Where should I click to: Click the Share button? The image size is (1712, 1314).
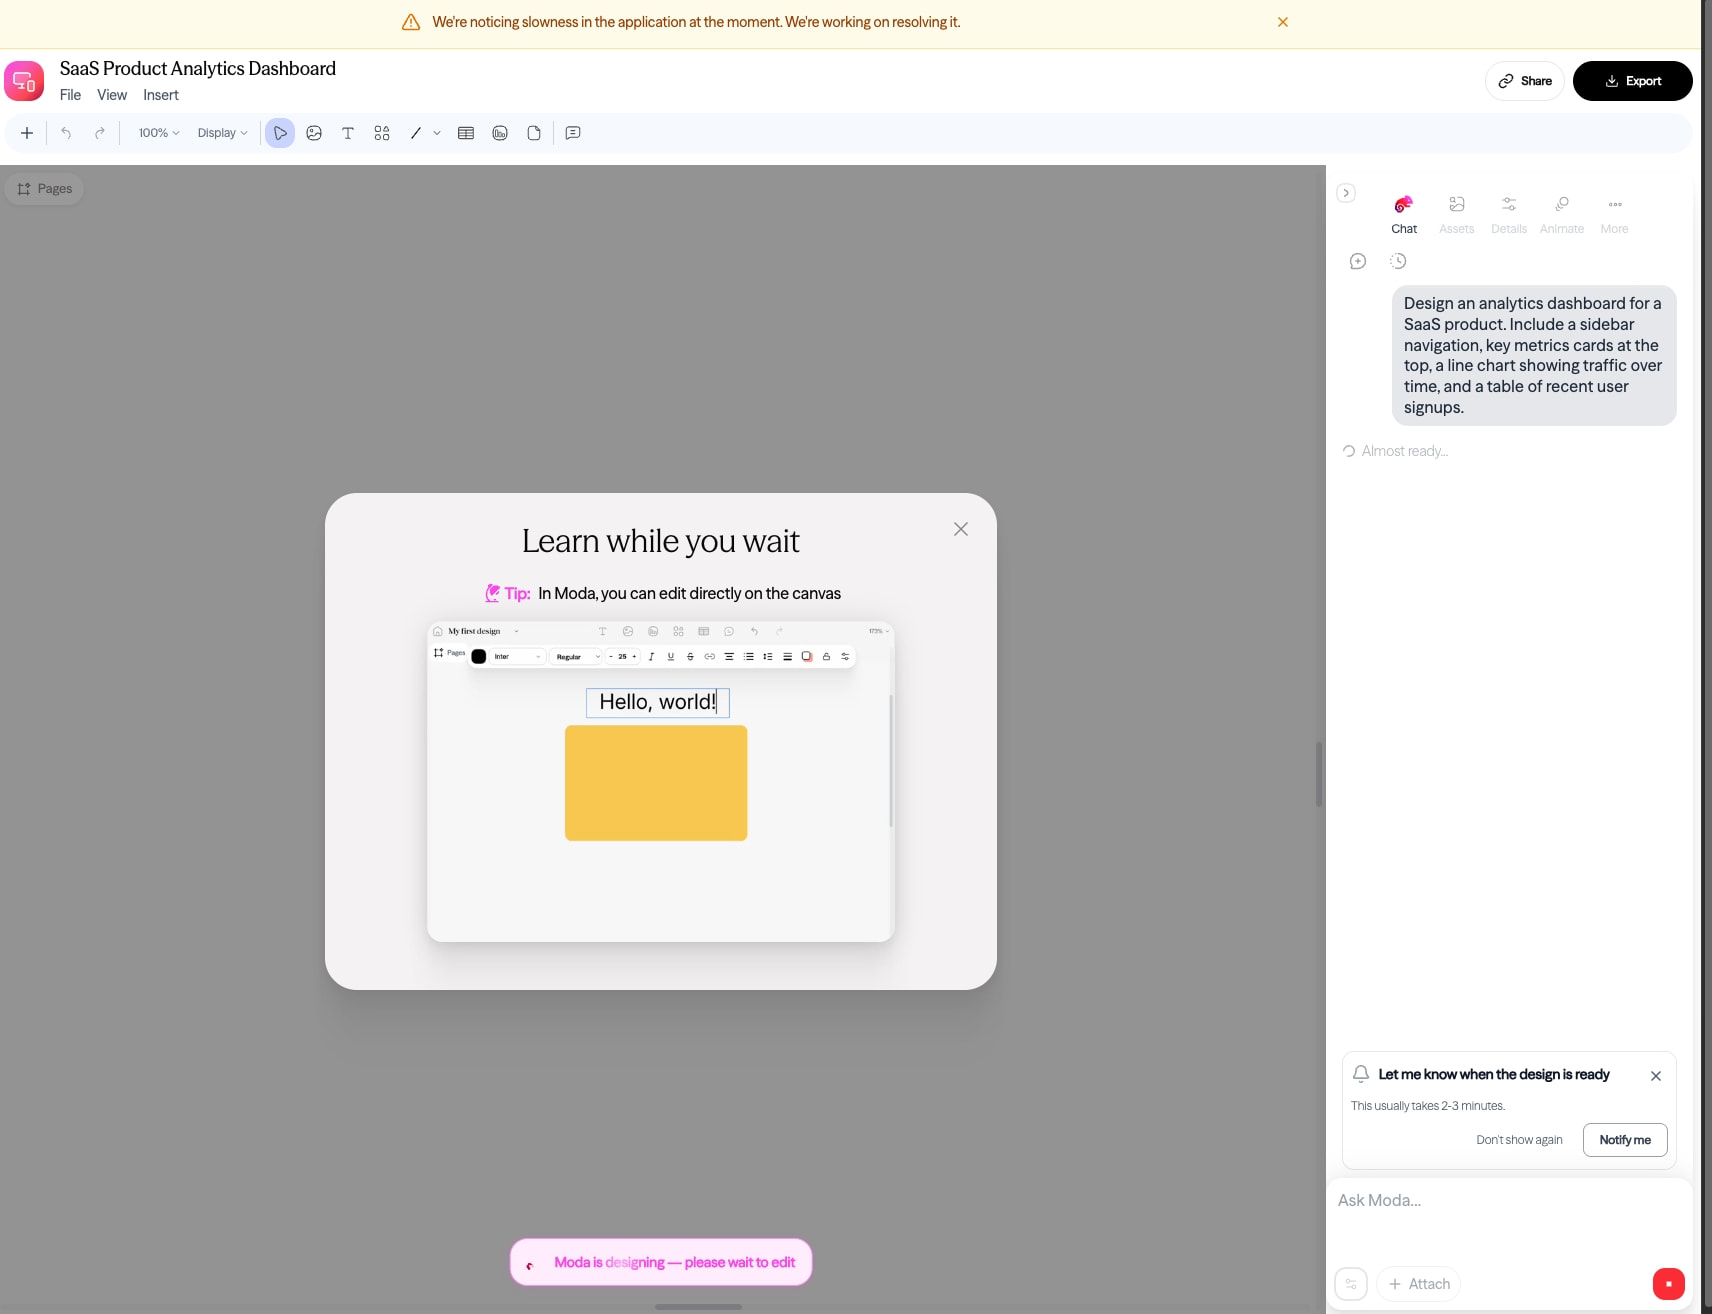pyautogui.click(x=1525, y=81)
